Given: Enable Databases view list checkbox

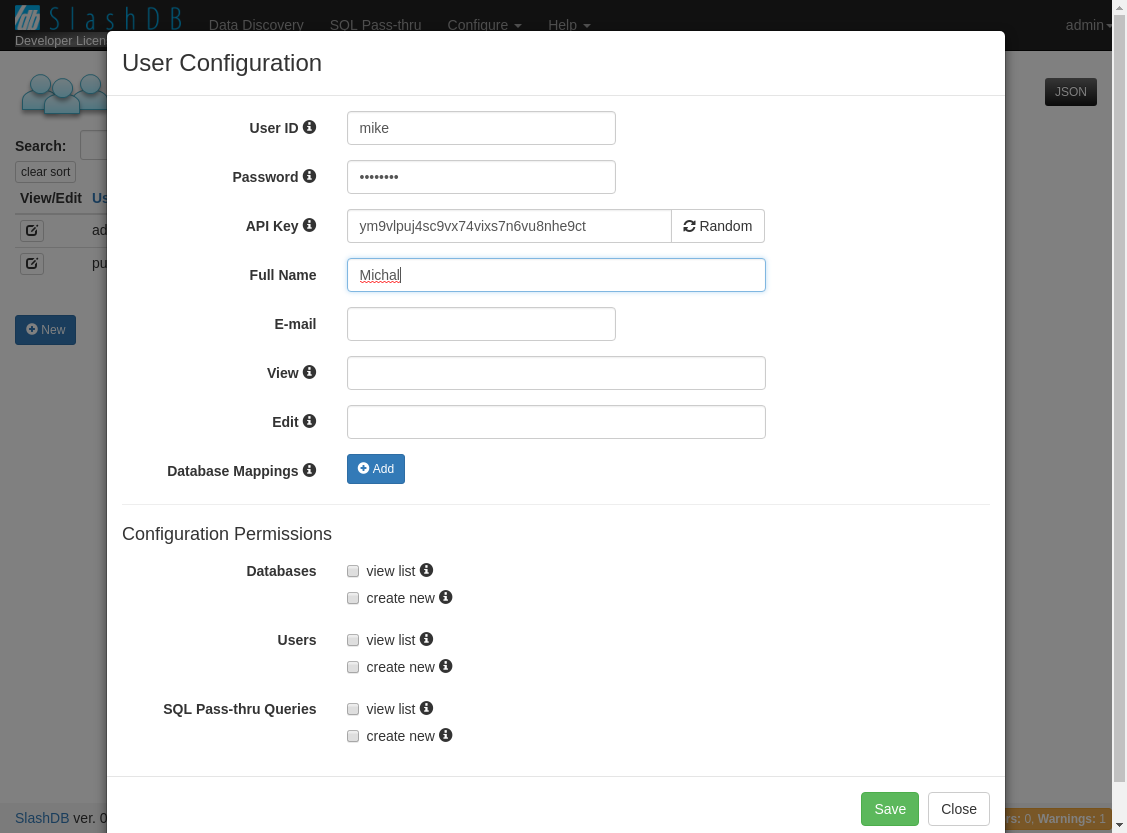Looking at the screenshot, I should pyautogui.click(x=353, y=571).
